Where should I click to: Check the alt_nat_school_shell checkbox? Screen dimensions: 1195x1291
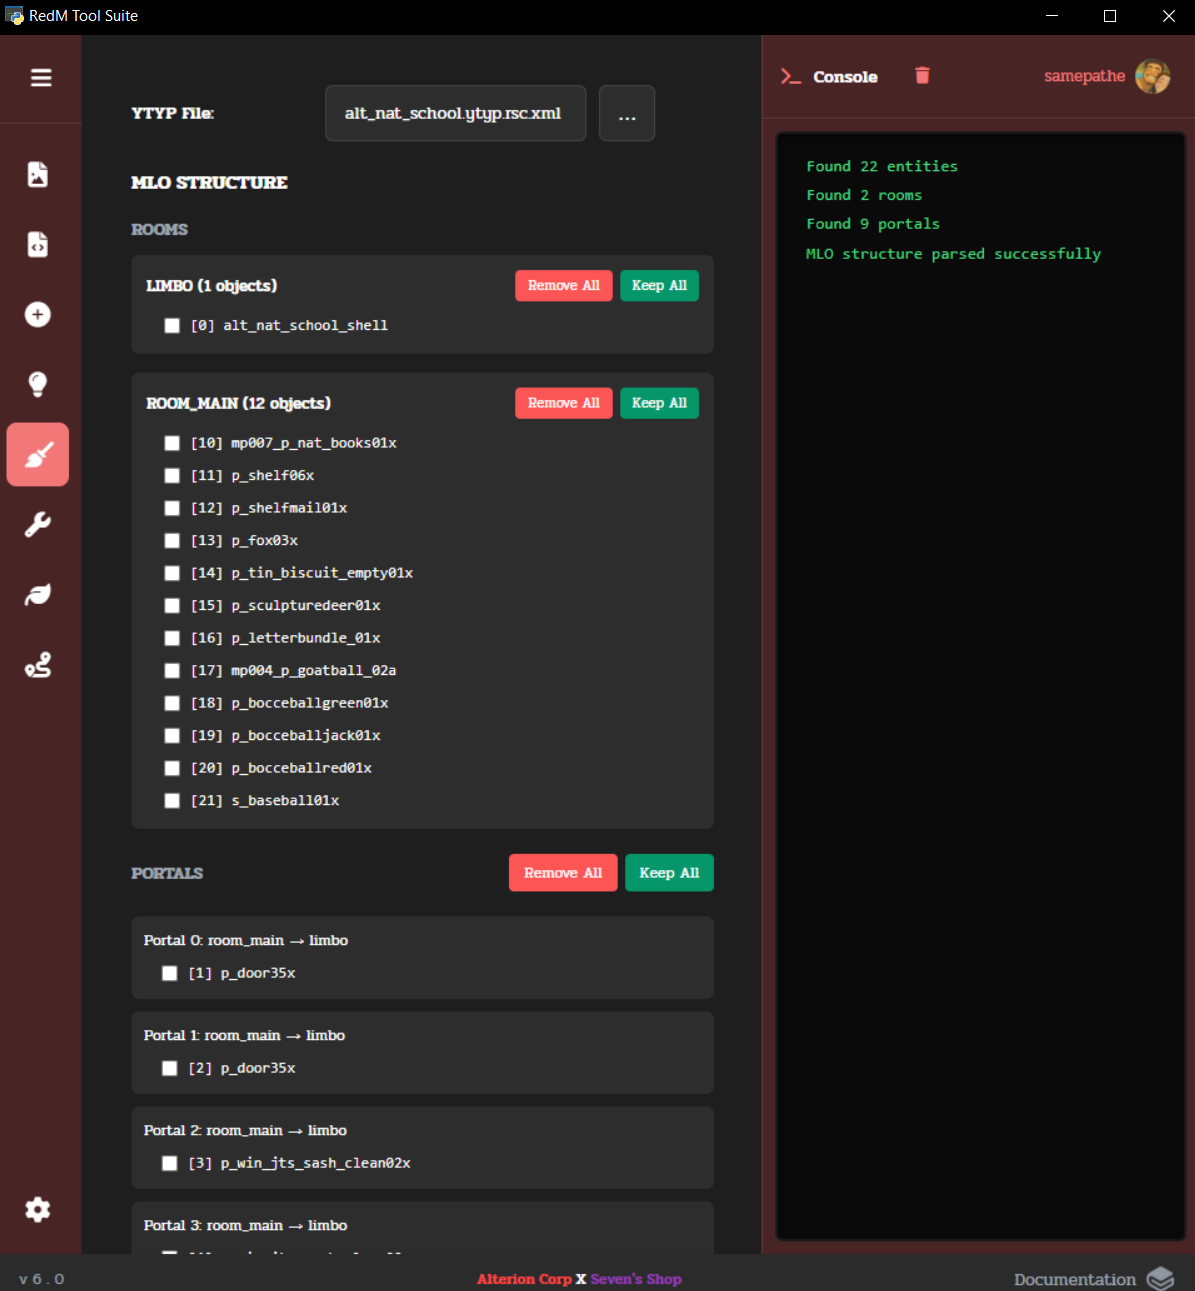click(172, 326)
